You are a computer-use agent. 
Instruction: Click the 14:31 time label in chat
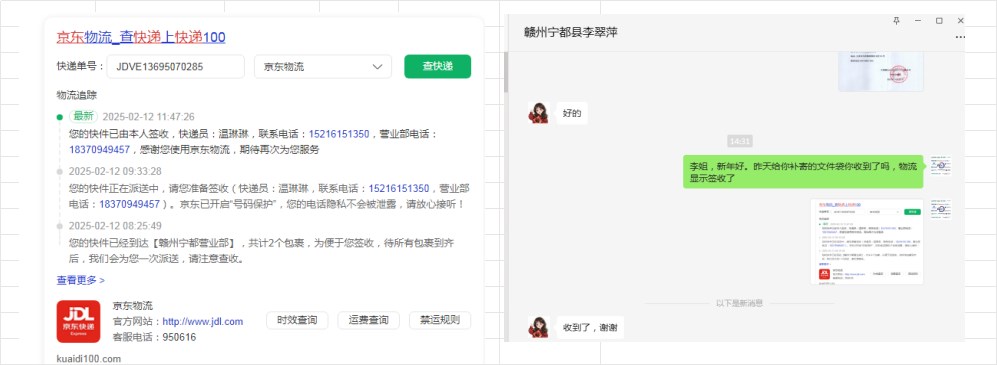point(739,141)
